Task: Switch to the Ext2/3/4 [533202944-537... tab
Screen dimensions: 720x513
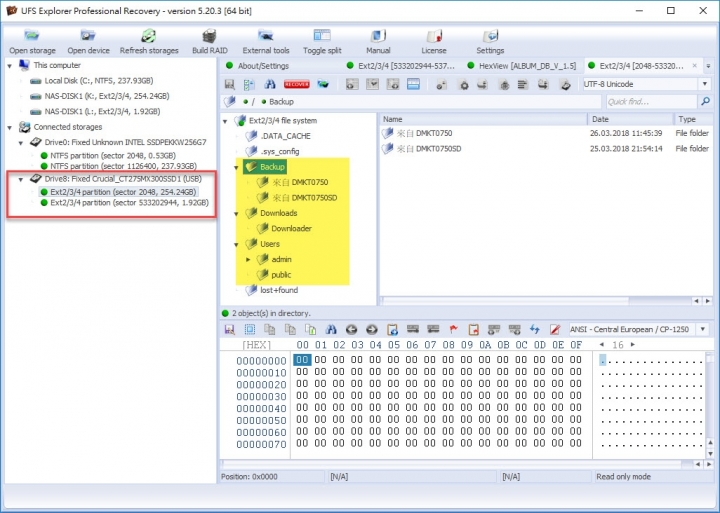Action: (x=401, y=66)
